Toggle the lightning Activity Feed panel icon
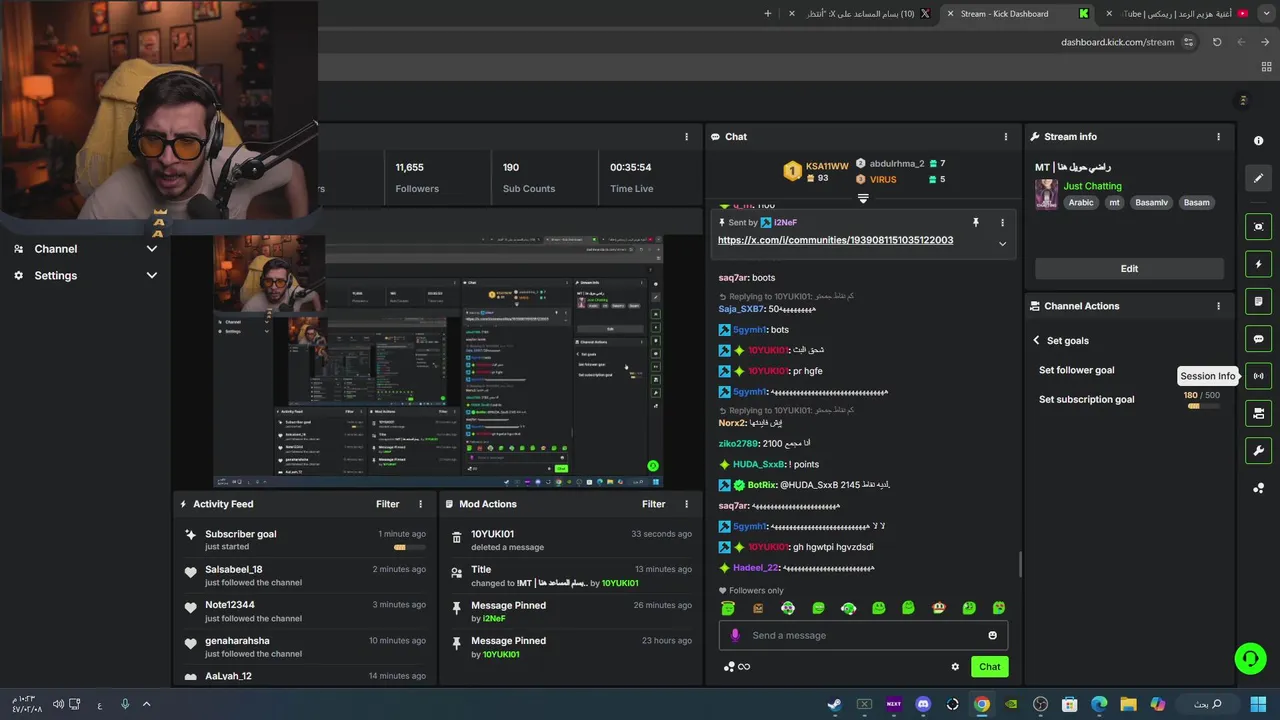1280x720 pixels. coord(1258,264)
